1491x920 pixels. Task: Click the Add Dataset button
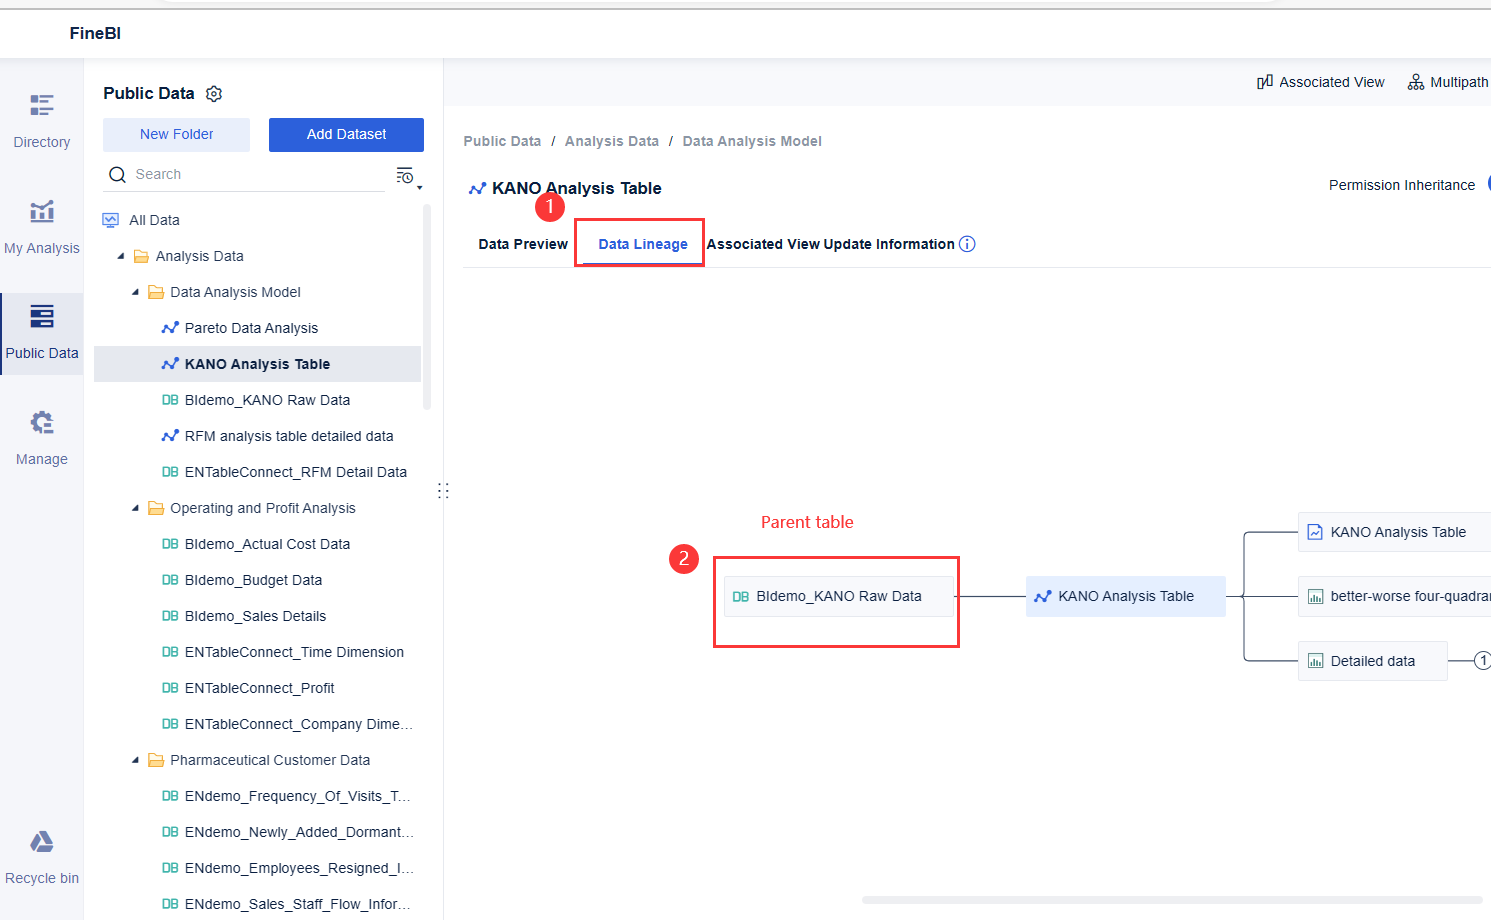[346, 134]
